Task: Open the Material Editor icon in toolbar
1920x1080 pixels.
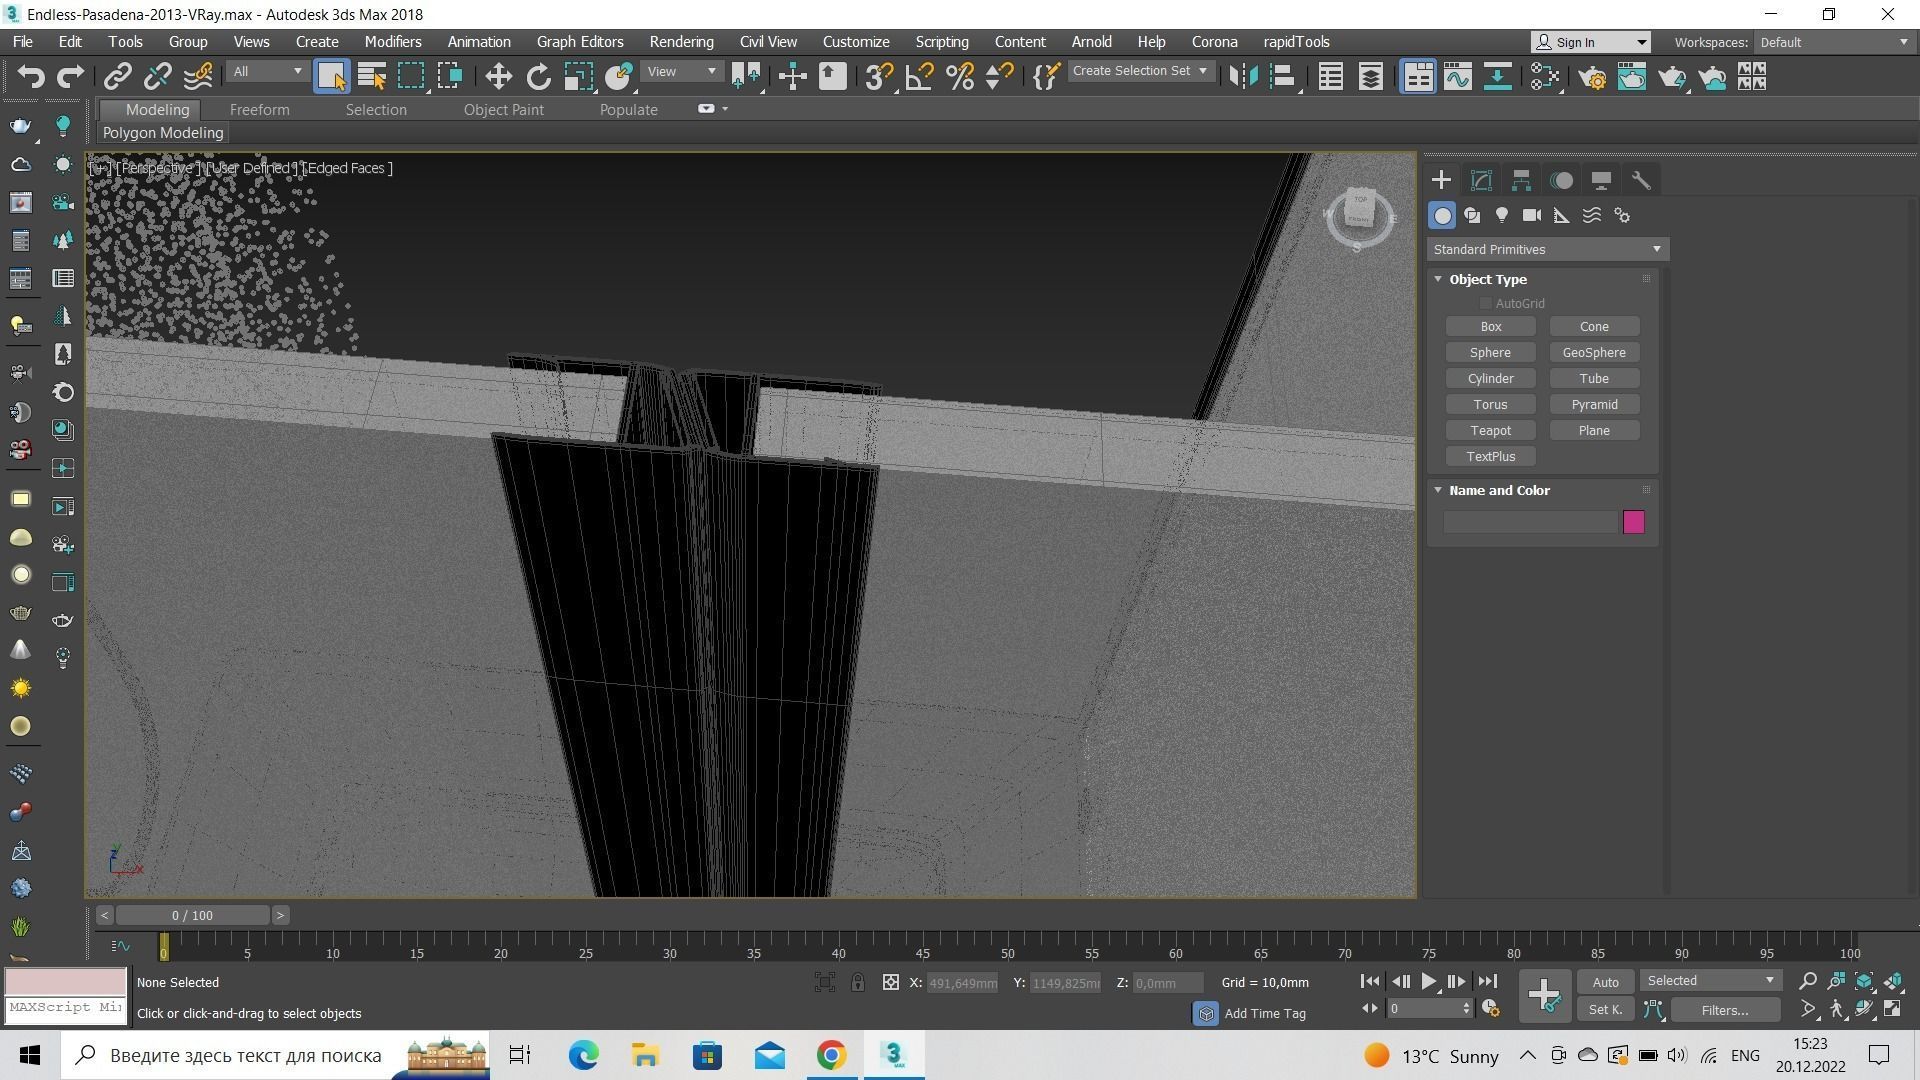Action: coord(1545,77)
